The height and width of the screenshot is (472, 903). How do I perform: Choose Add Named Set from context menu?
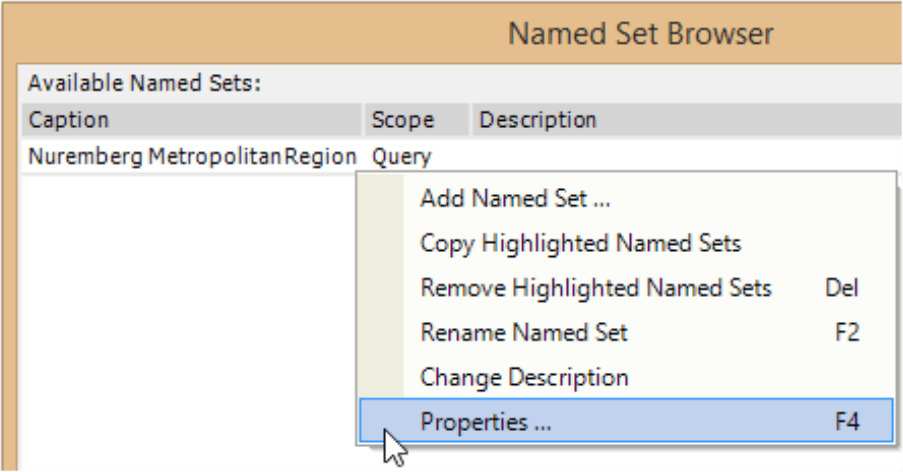click(515, 198)
